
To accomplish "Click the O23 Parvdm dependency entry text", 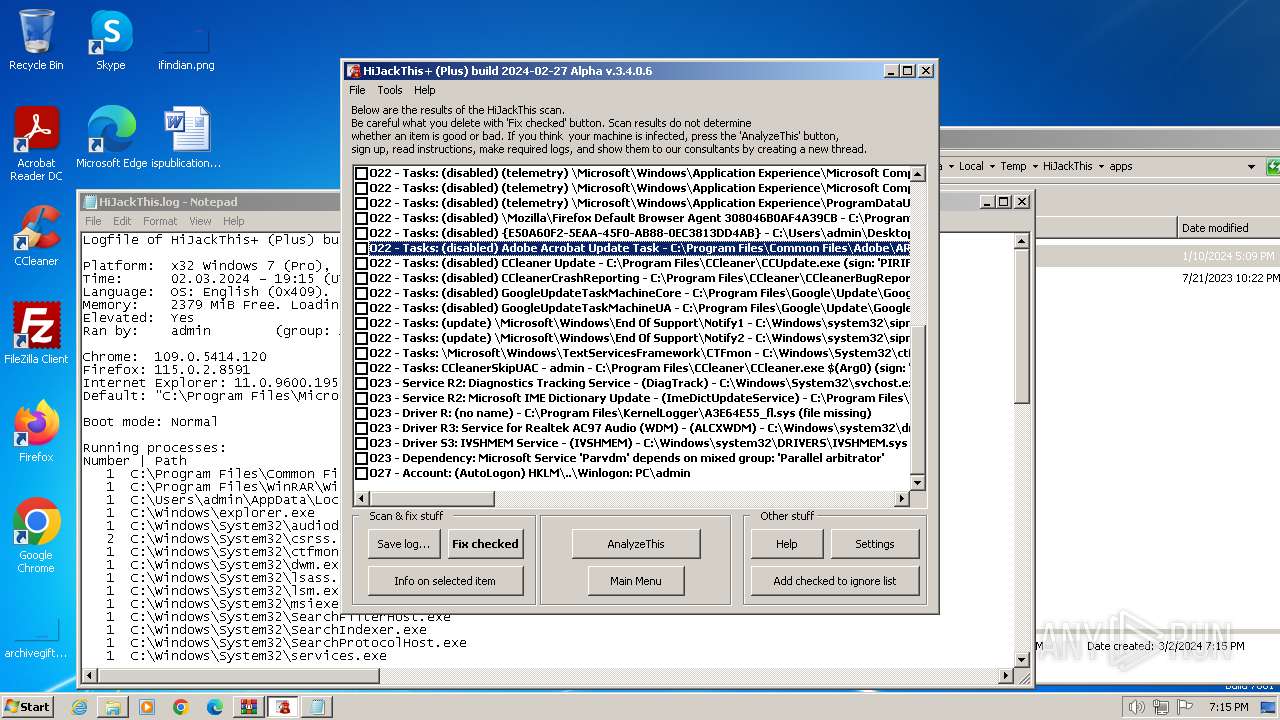I will [626, 458].
